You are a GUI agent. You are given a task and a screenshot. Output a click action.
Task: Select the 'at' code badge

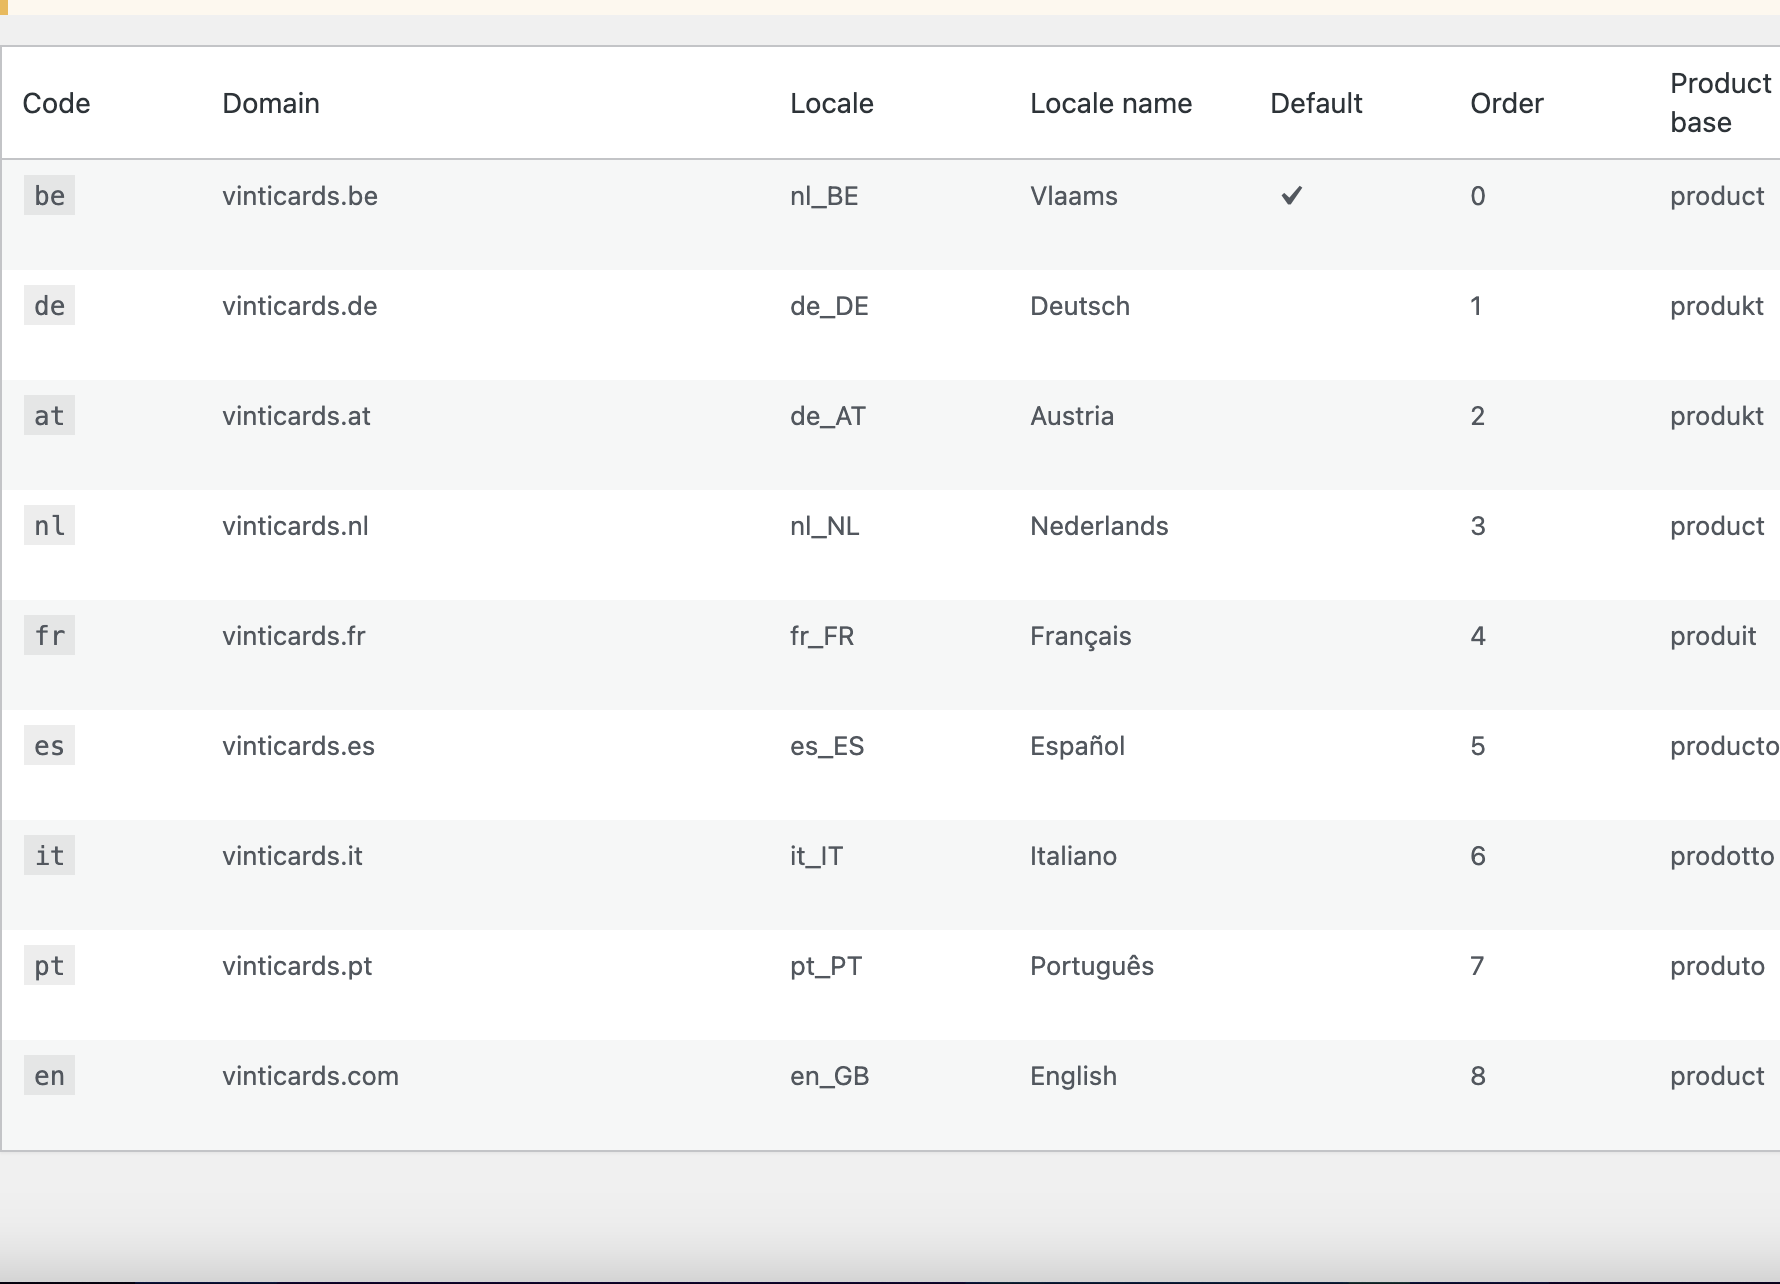pos(49,416)
